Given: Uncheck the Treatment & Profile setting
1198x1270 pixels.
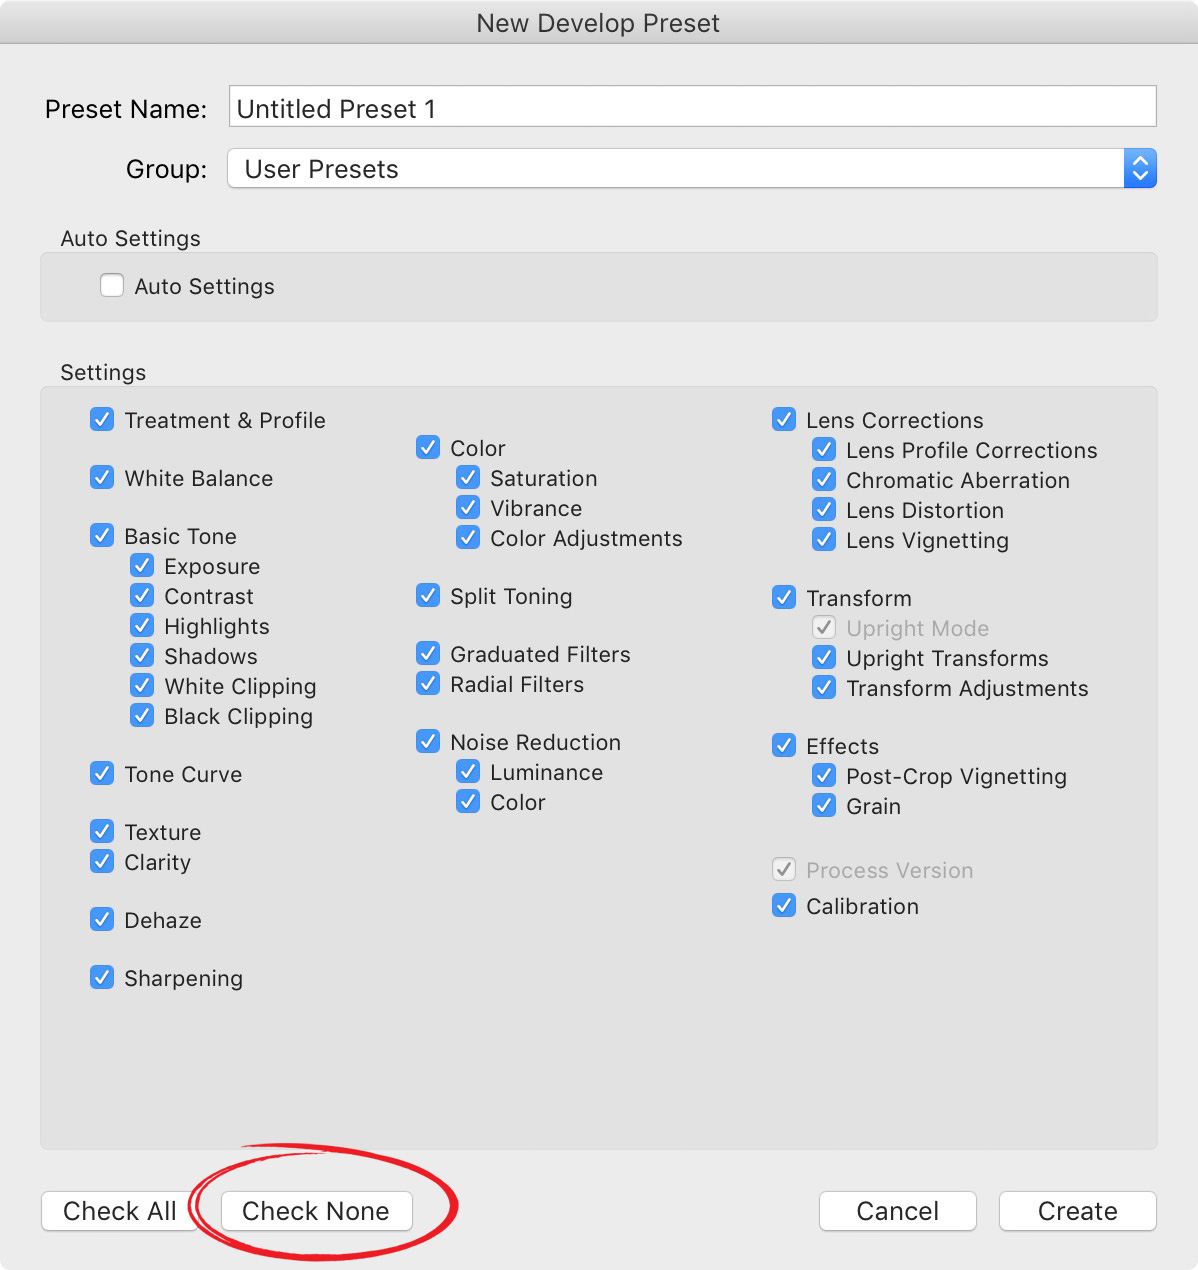Looking at the screenshot, I should click(101, 419).
